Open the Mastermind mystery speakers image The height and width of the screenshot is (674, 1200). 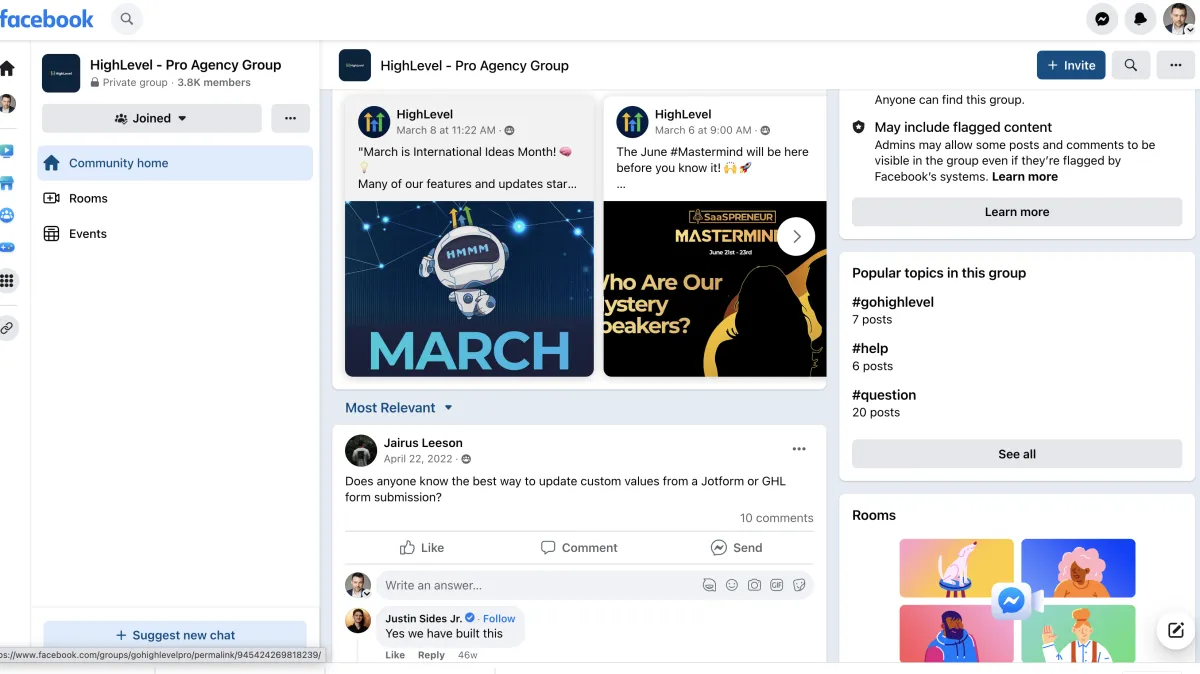(715, 289)
